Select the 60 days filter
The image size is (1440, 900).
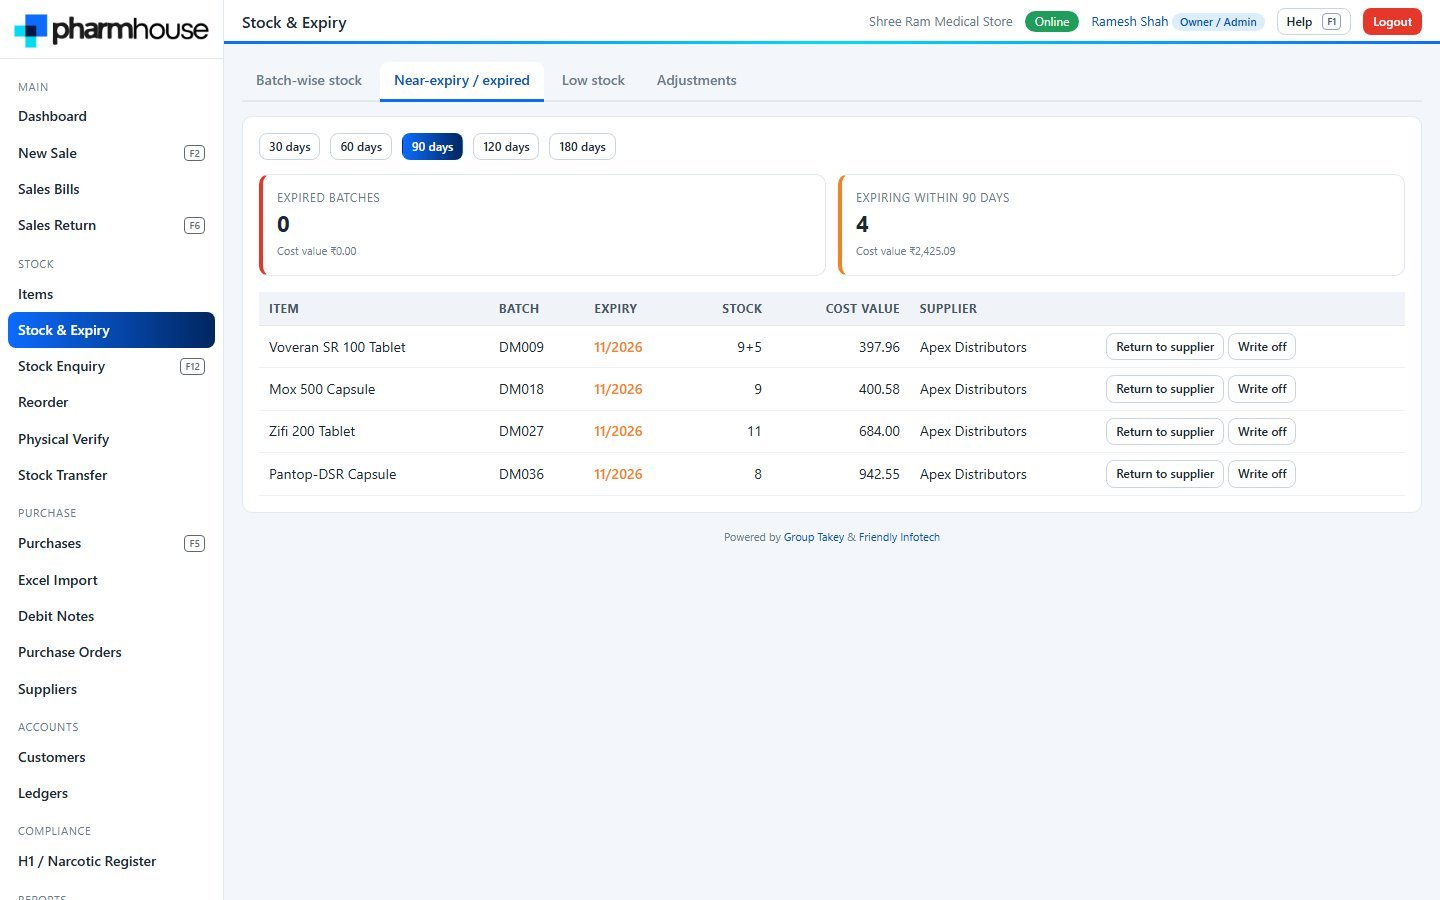pos(361,147)
